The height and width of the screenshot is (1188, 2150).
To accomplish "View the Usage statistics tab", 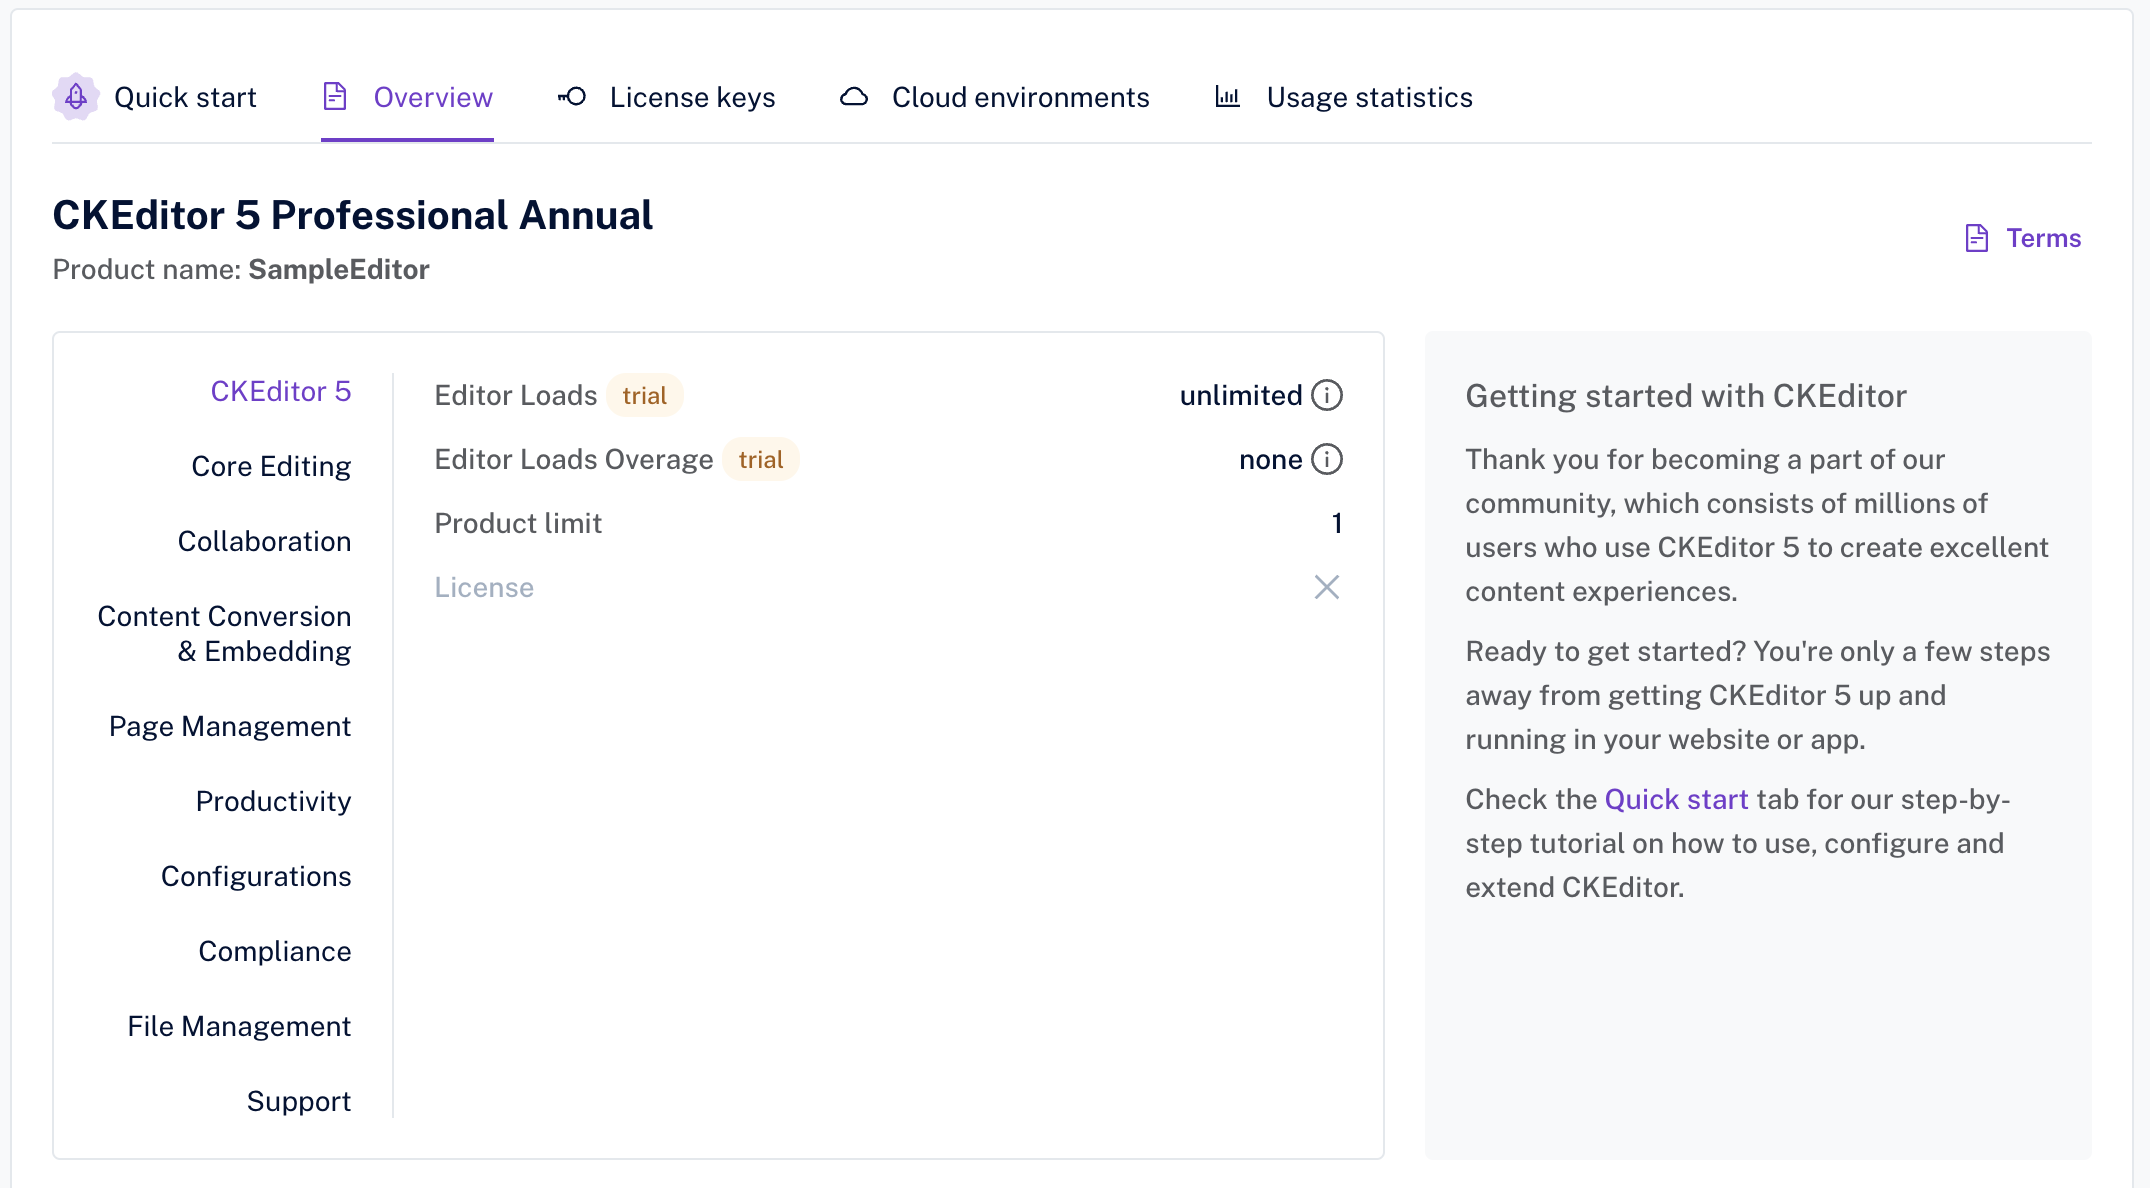I will click(1344, 97).
